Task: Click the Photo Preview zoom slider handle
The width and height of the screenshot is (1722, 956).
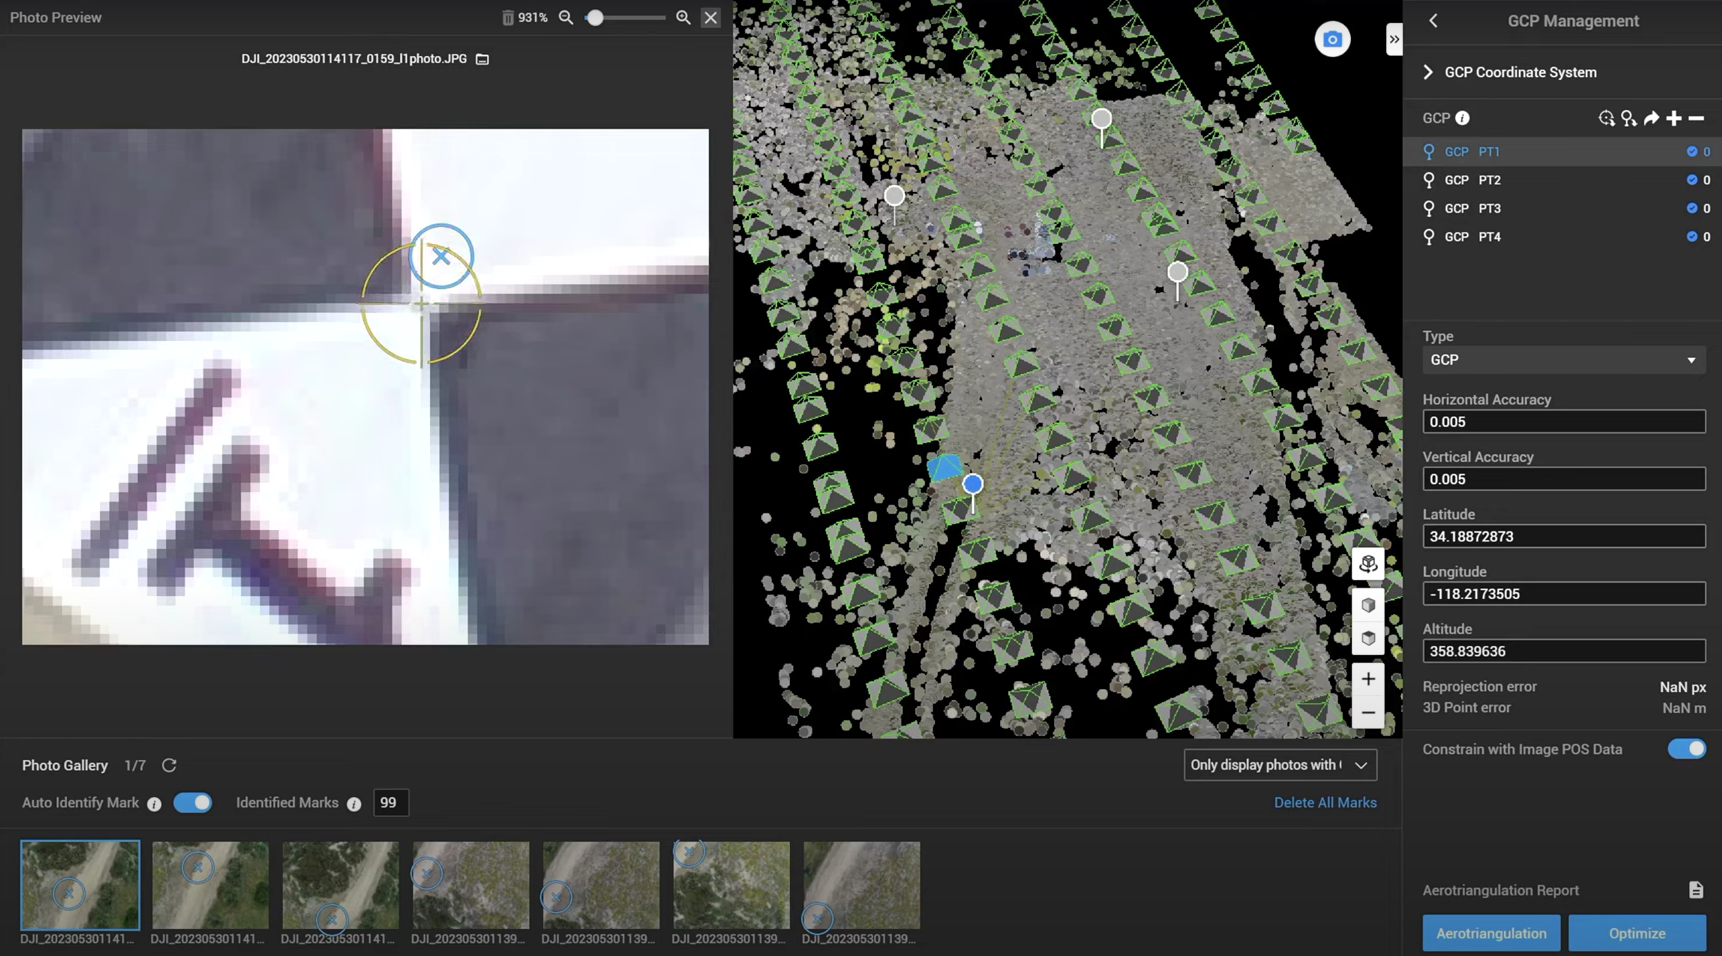Action: pyautogui.click(x=595, y=18)
